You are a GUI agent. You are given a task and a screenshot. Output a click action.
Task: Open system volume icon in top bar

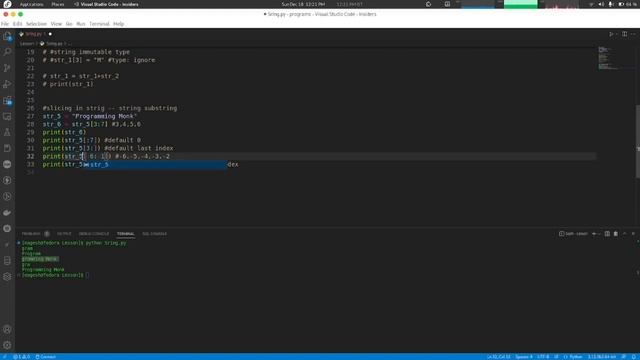pos(601,4)
